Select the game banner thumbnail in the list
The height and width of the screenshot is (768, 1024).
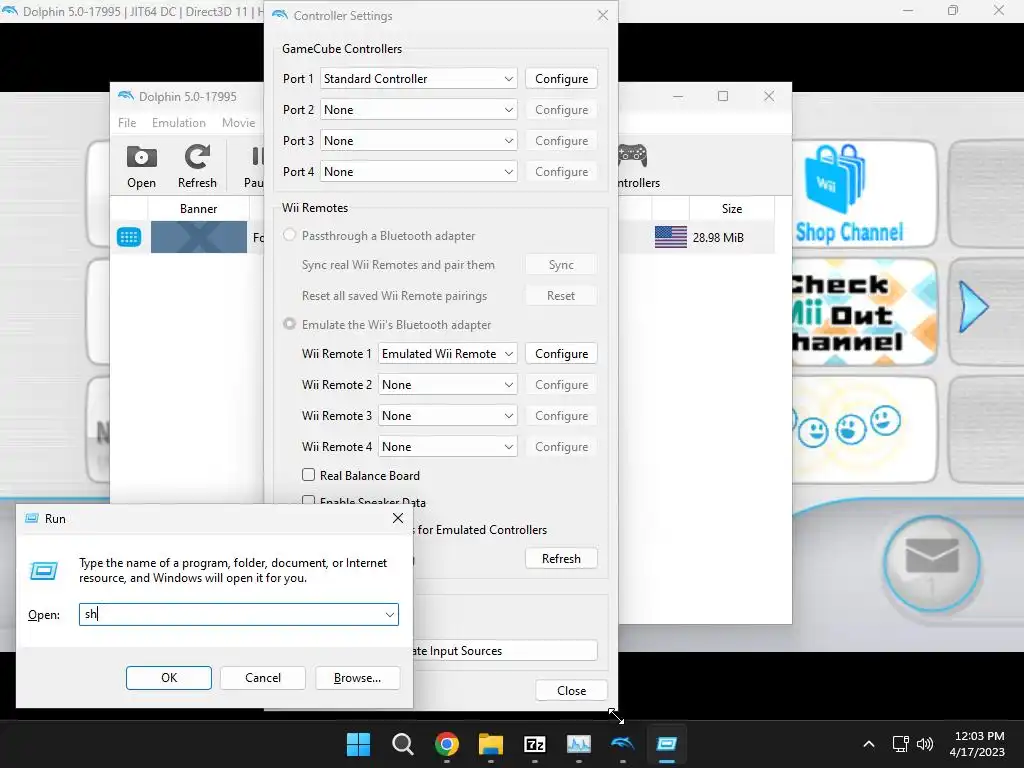[199, 237]
